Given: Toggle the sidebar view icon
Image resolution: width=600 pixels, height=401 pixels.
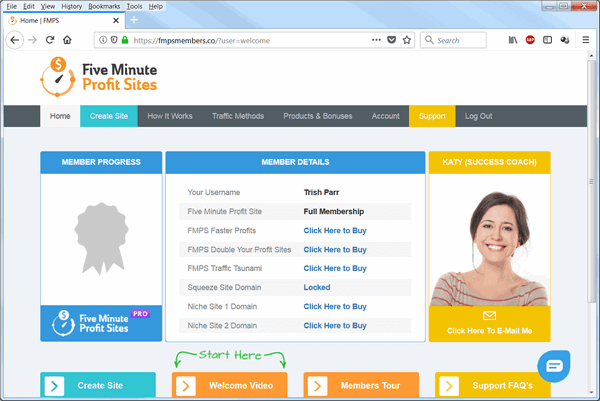Looking at the screenshot, I should tap(548, 40).
